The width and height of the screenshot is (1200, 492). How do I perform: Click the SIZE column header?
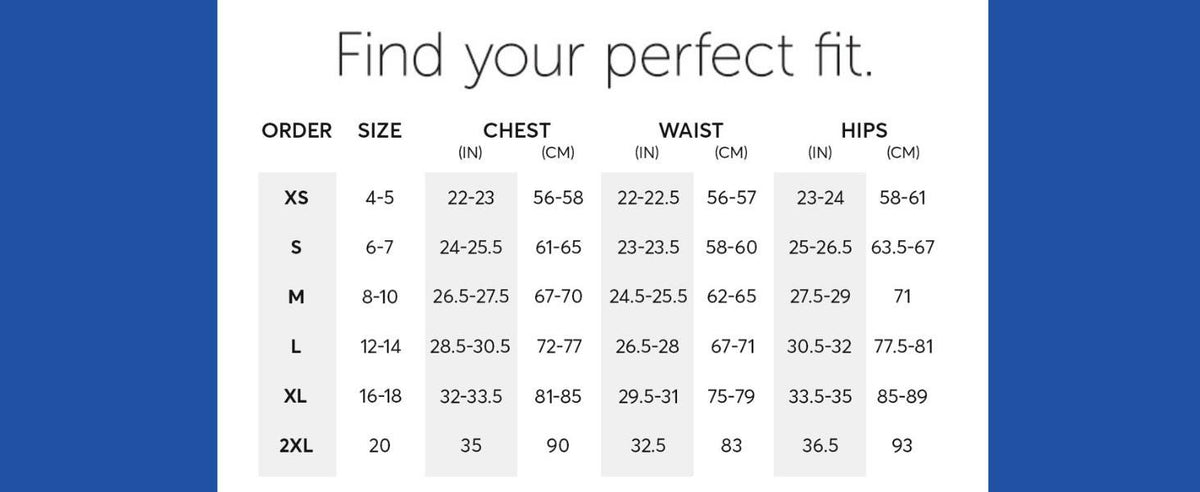coord(380,131)
